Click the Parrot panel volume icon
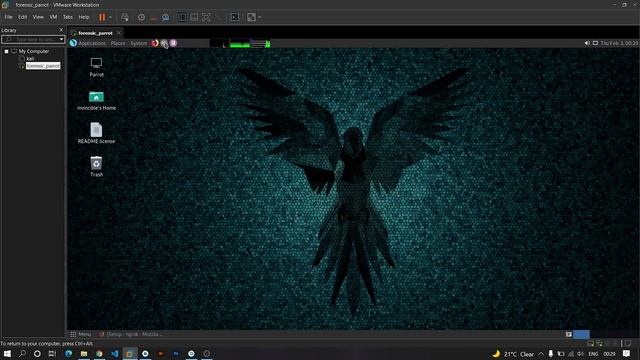This screenshot has height=360, width=640. click(x=587, y=43)
